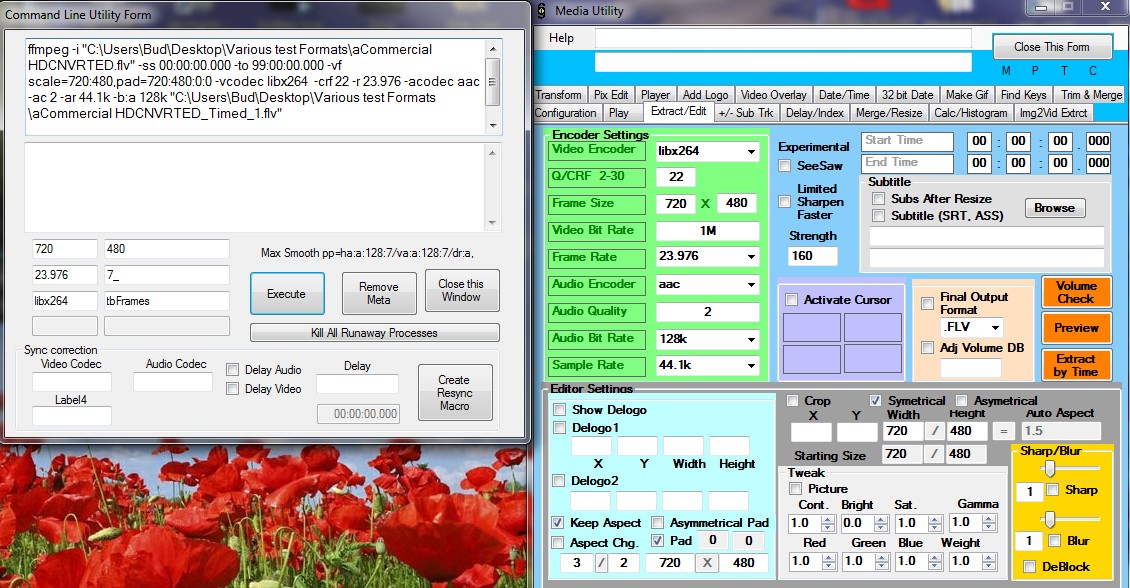Click Create Resync Macro button
The width and height of the screenshot is (1130, 588).
(x=455, y=393)
